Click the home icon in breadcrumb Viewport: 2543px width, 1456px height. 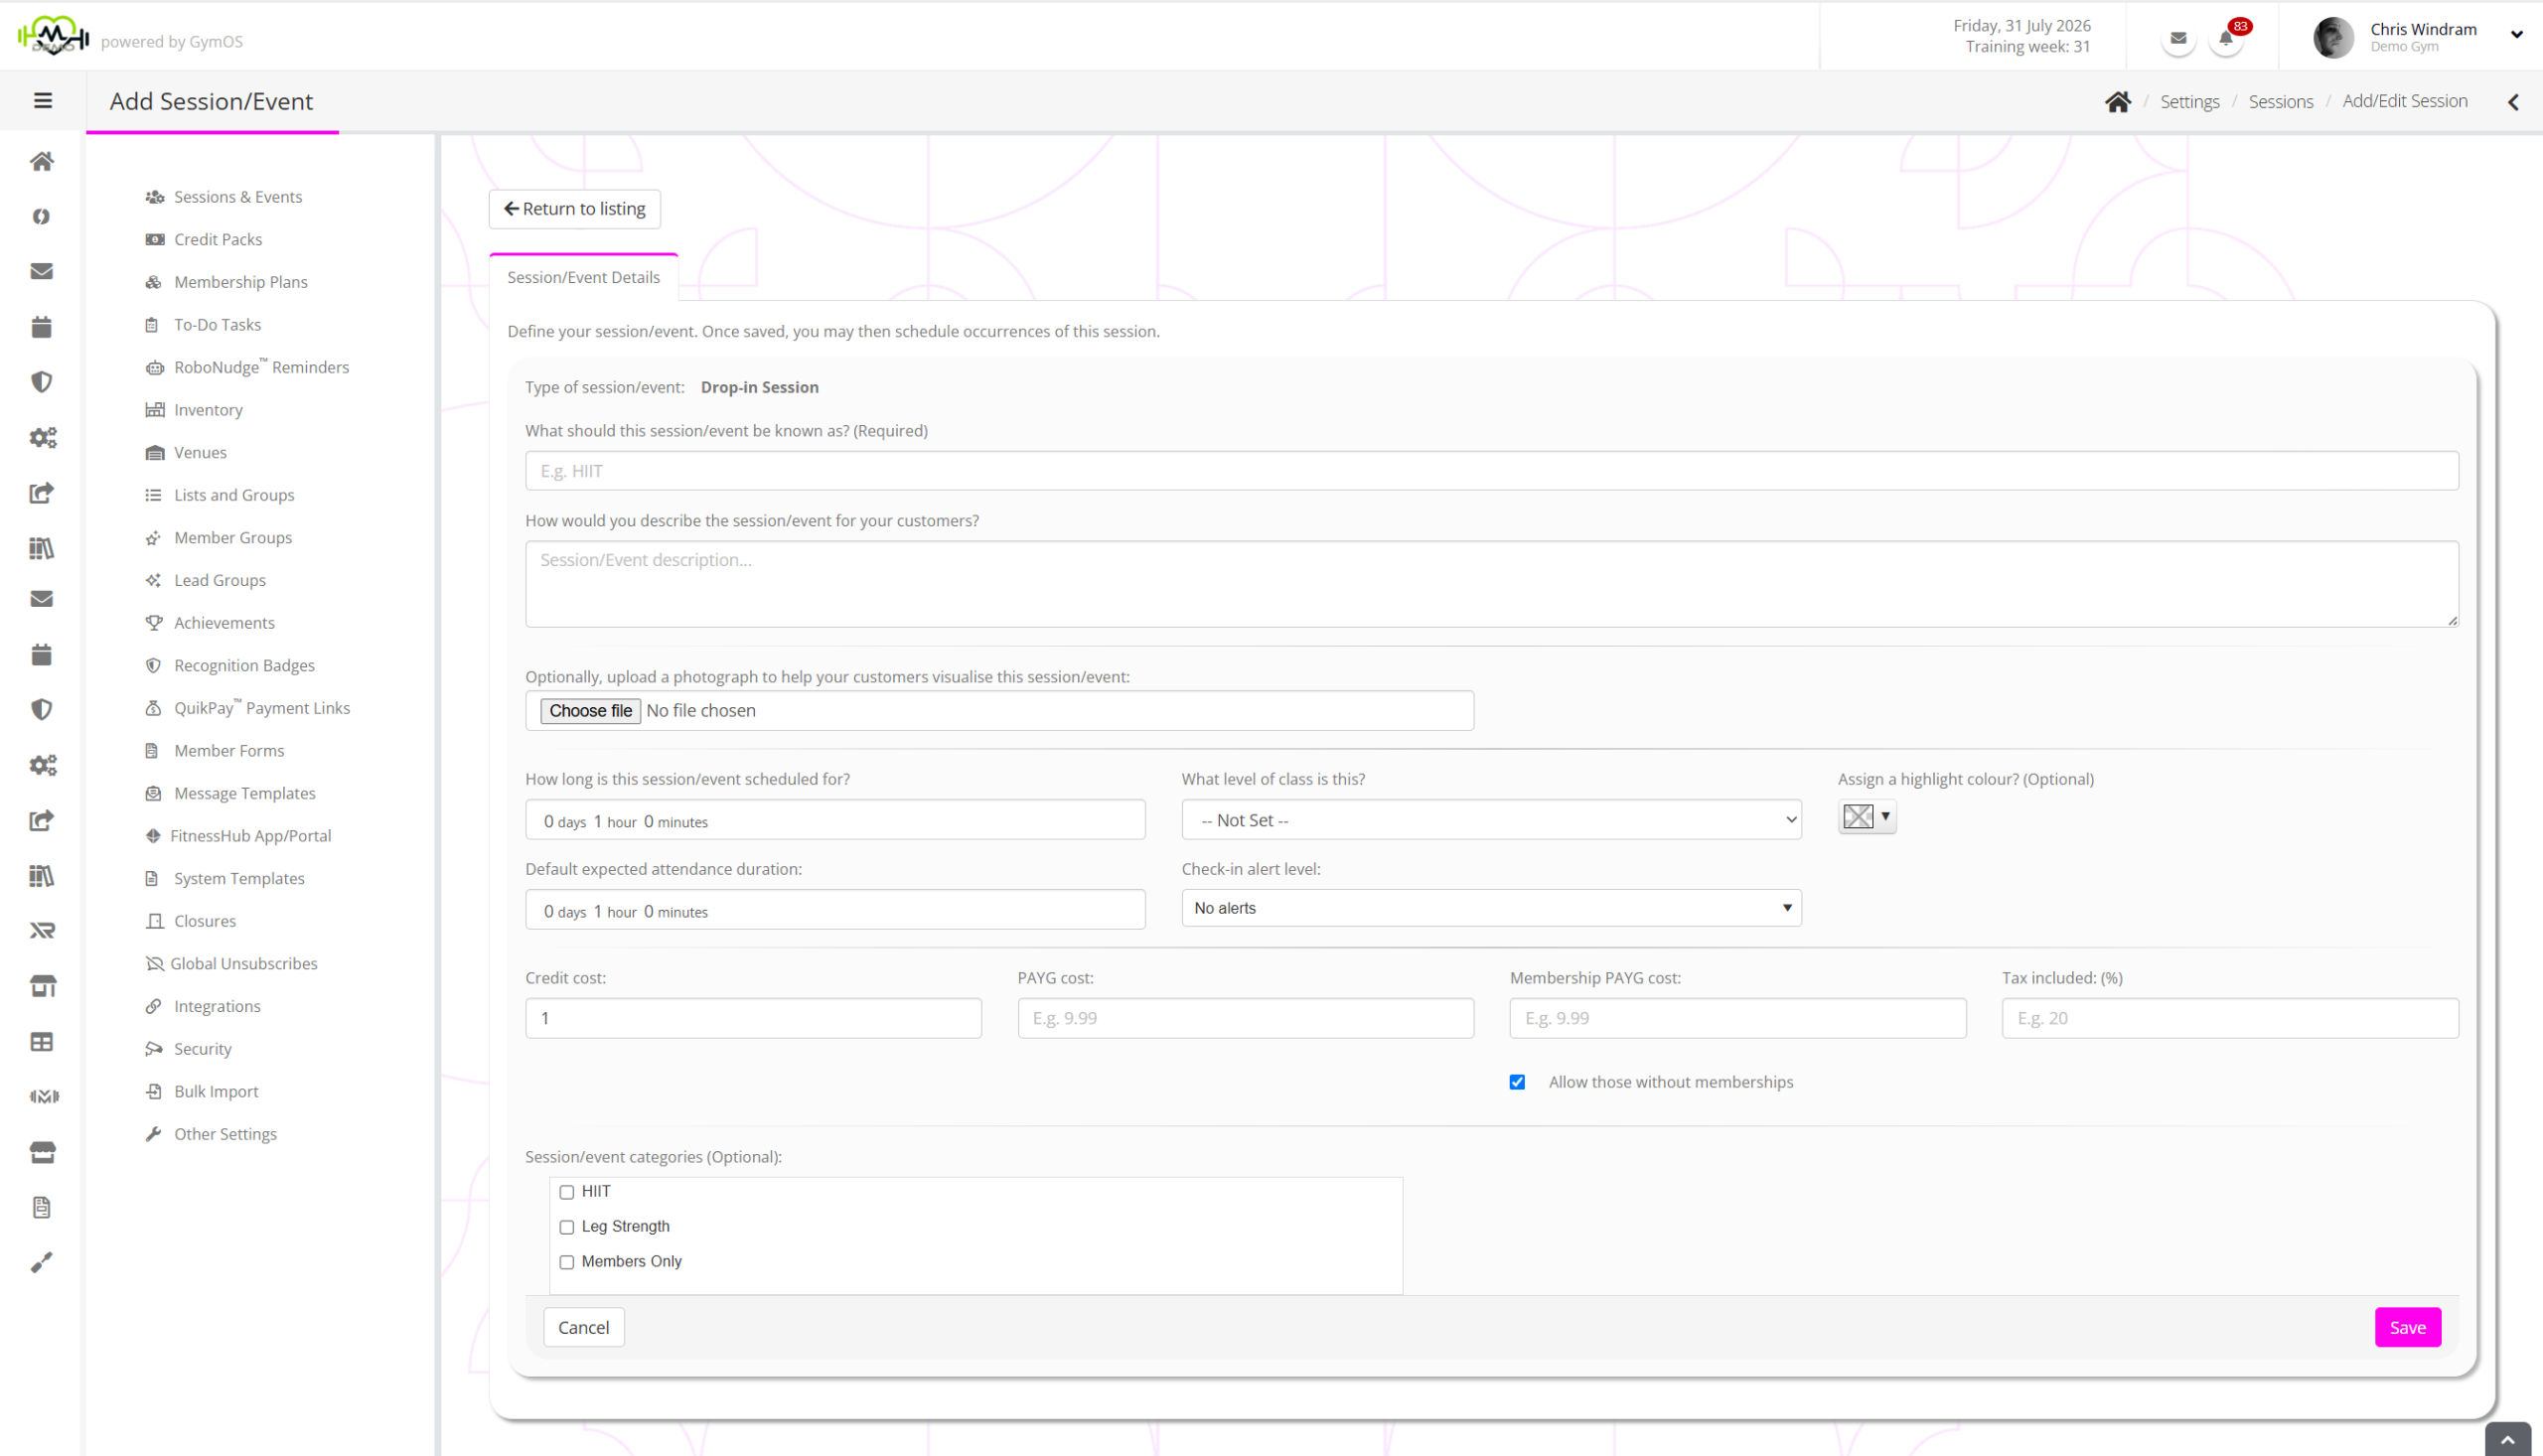click(x=2117, y=102)
